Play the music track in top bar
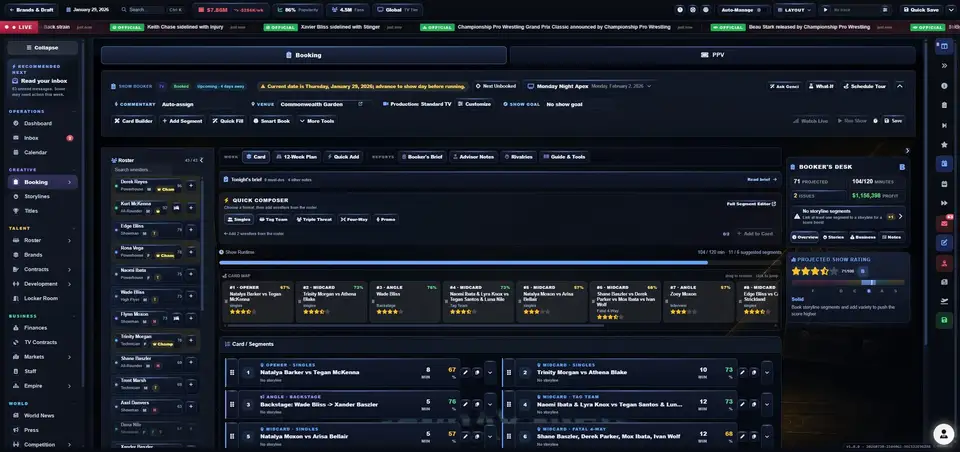The height and width of the screenshot is (452, 960). pyautogui.click(x=826, y=10)
